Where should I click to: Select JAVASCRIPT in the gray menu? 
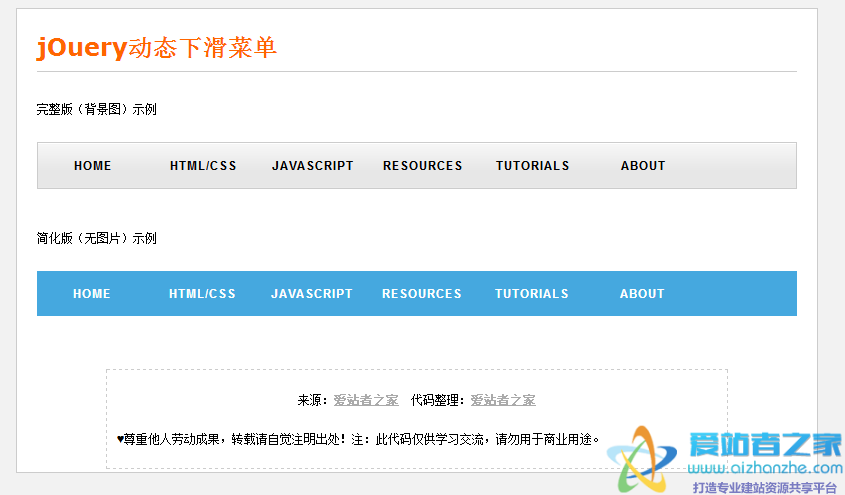click(x=313, y=165)
